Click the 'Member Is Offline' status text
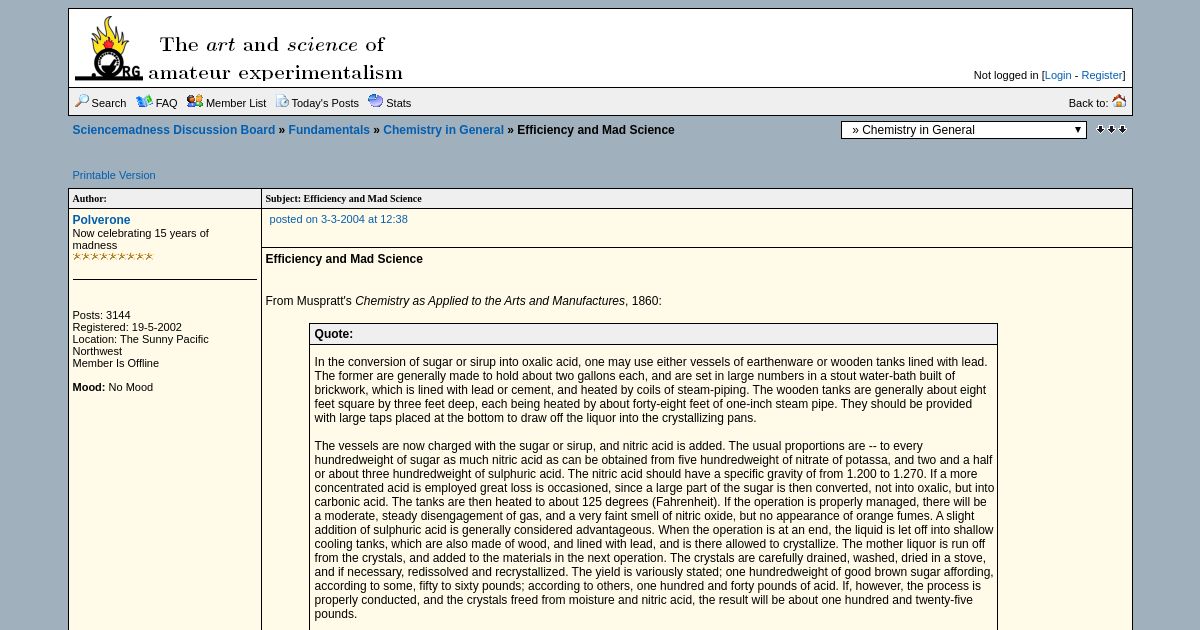 [x=115, y=363]
